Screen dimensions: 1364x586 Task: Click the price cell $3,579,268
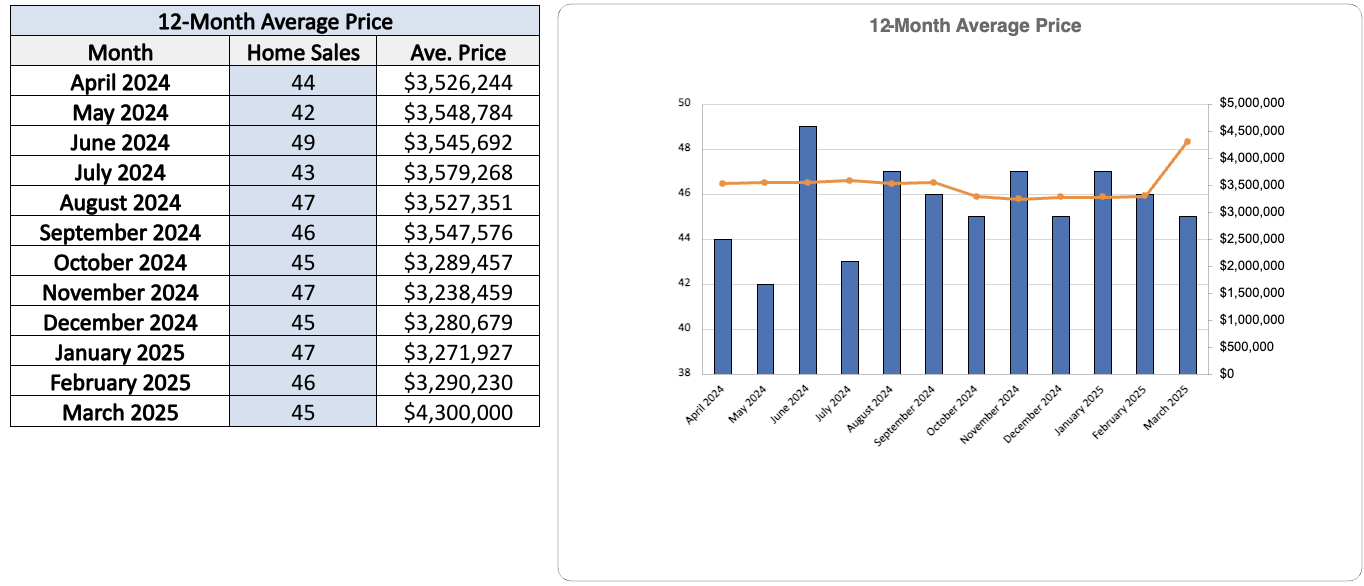tap(458, 172)
